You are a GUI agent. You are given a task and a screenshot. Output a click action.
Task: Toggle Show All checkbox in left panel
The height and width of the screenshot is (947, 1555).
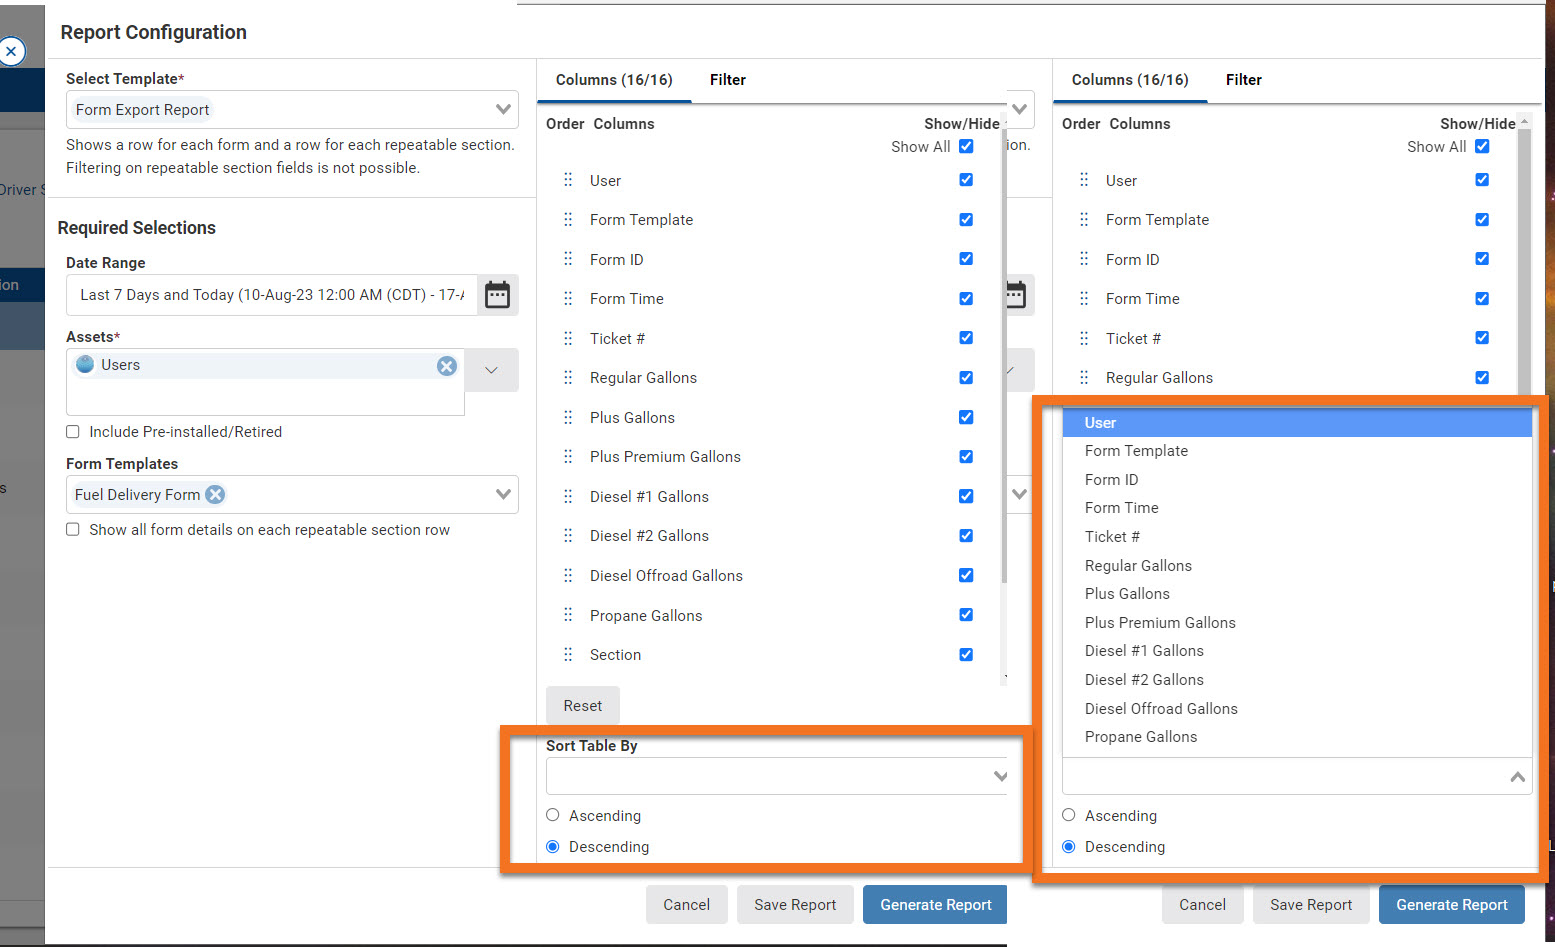[x=966, y=146]
